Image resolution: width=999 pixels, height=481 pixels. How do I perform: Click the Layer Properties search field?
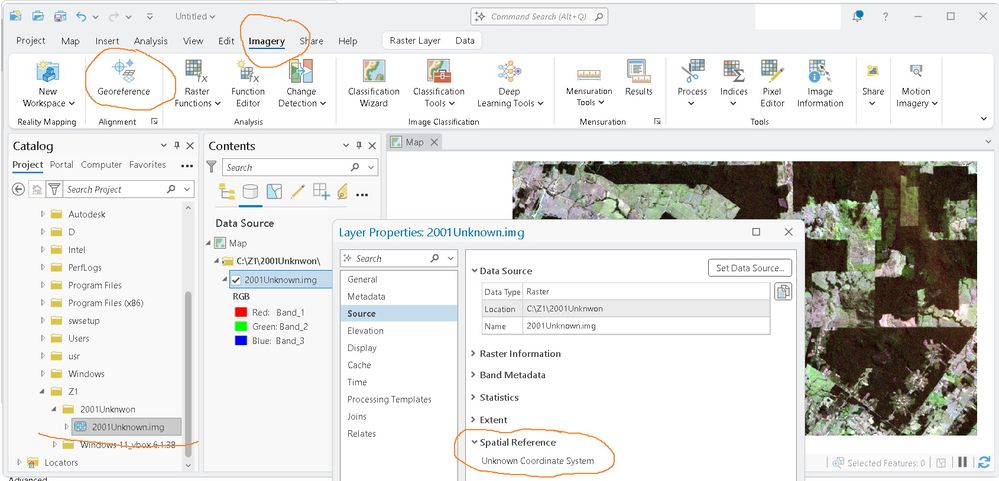point(392,259)
